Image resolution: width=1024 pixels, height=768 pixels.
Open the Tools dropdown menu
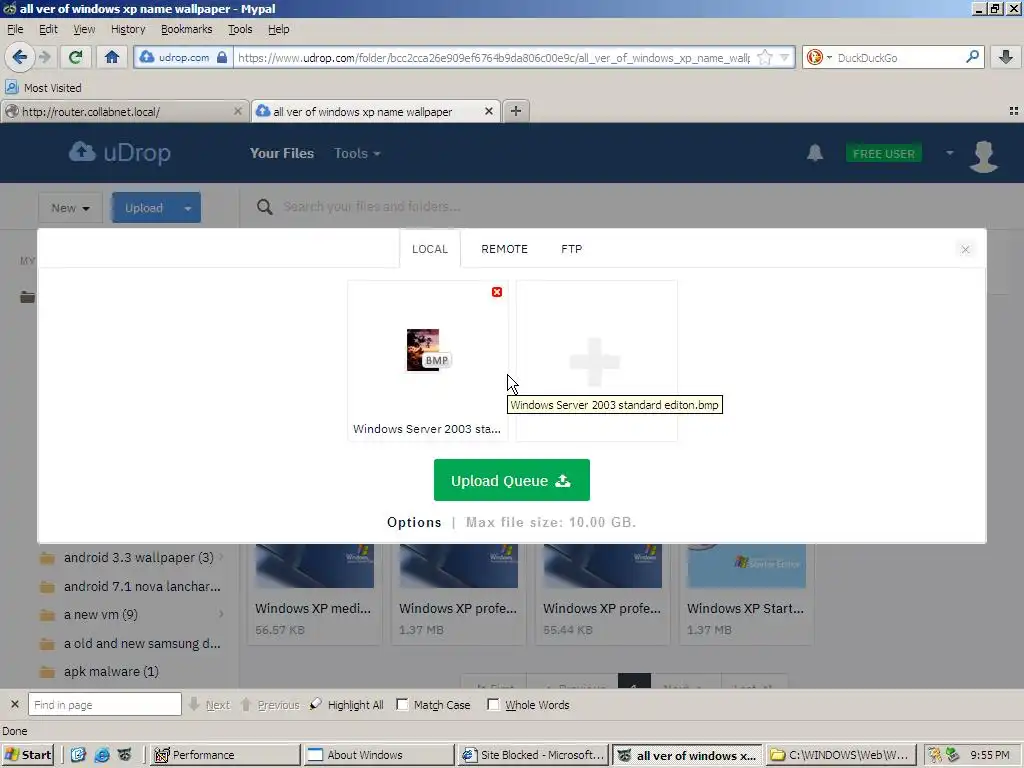[x=357, y=153]
